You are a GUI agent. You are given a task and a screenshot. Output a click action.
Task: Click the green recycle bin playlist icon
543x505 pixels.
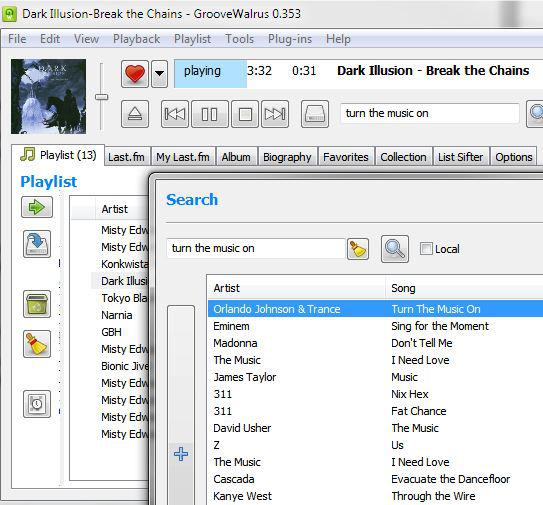pos(37,304)
